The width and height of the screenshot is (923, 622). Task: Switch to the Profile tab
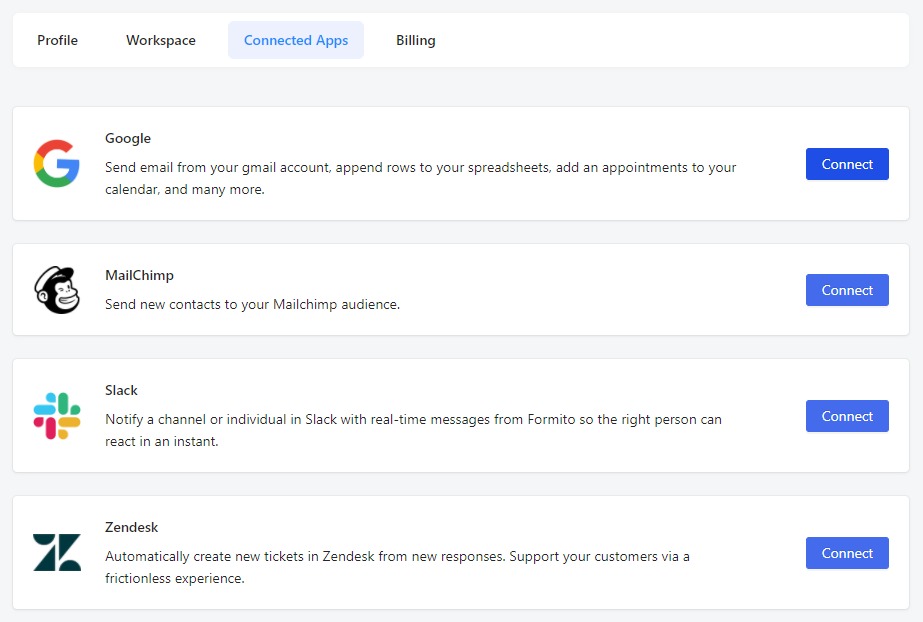click(x=57, y=40)
